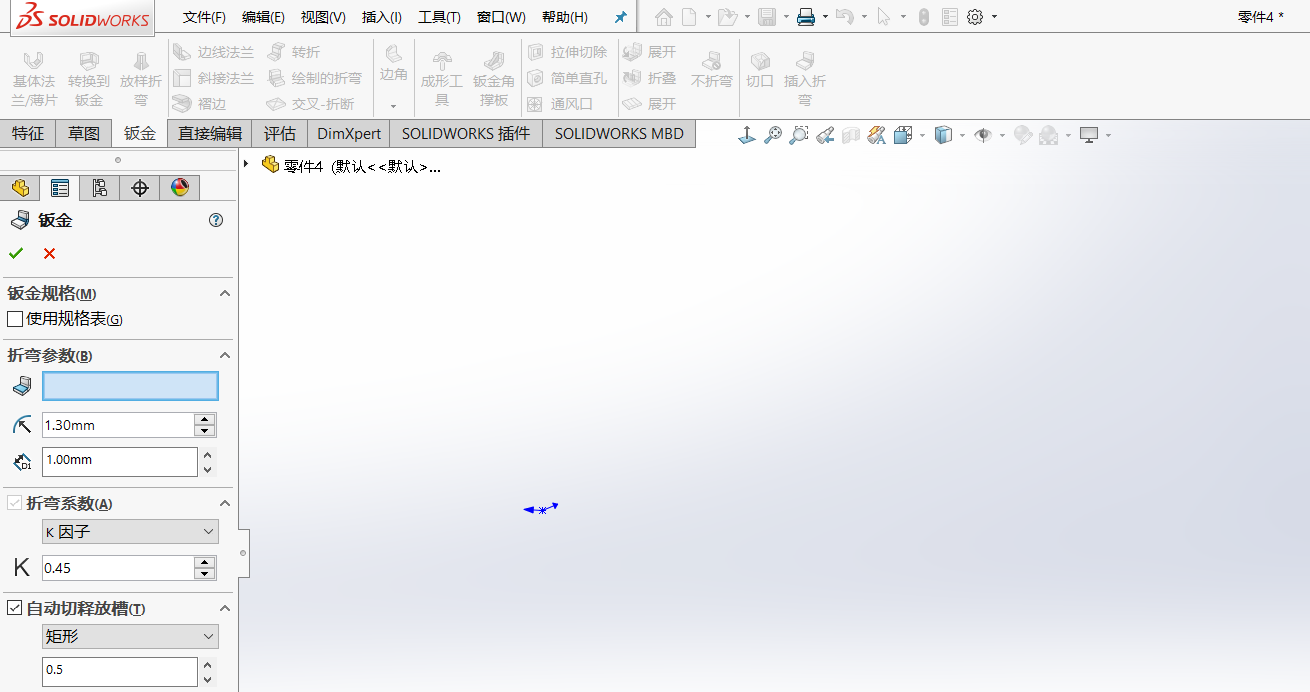
Task: Open the FeatureManager design tree tab
Action: pos(21,188)
